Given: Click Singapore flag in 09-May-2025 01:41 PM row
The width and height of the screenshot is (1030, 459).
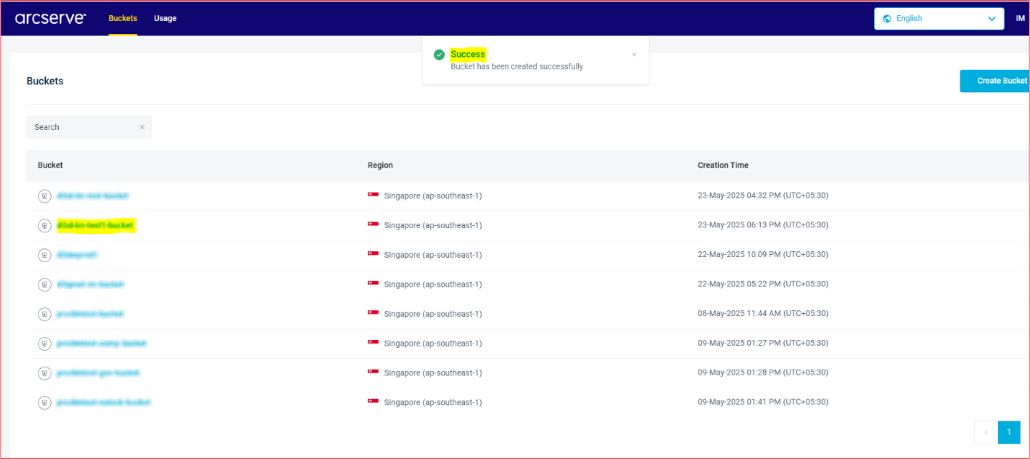Looking at the screenshot, I should (373, 401).
